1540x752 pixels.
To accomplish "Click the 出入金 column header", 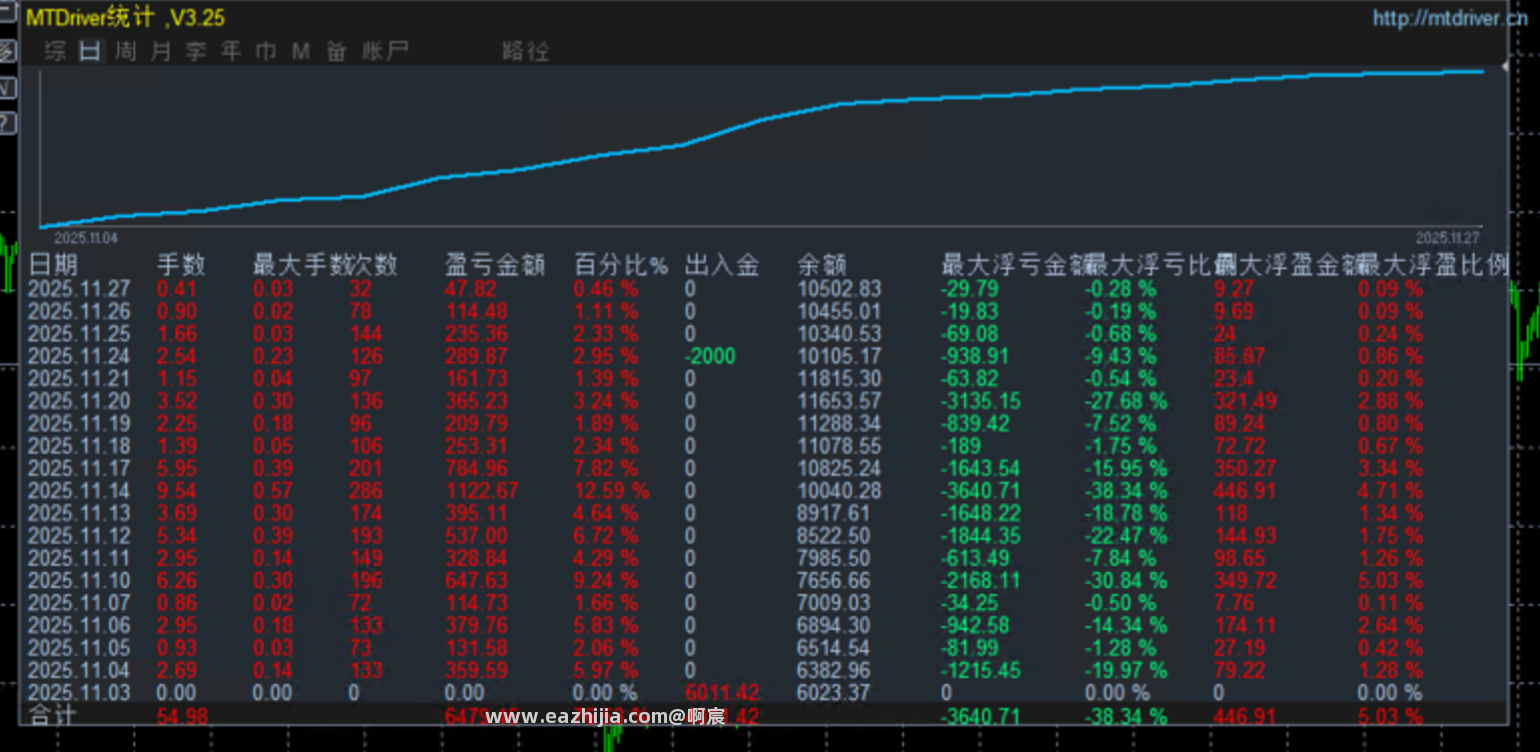I will pyautogui.click(x=722, y=265).
